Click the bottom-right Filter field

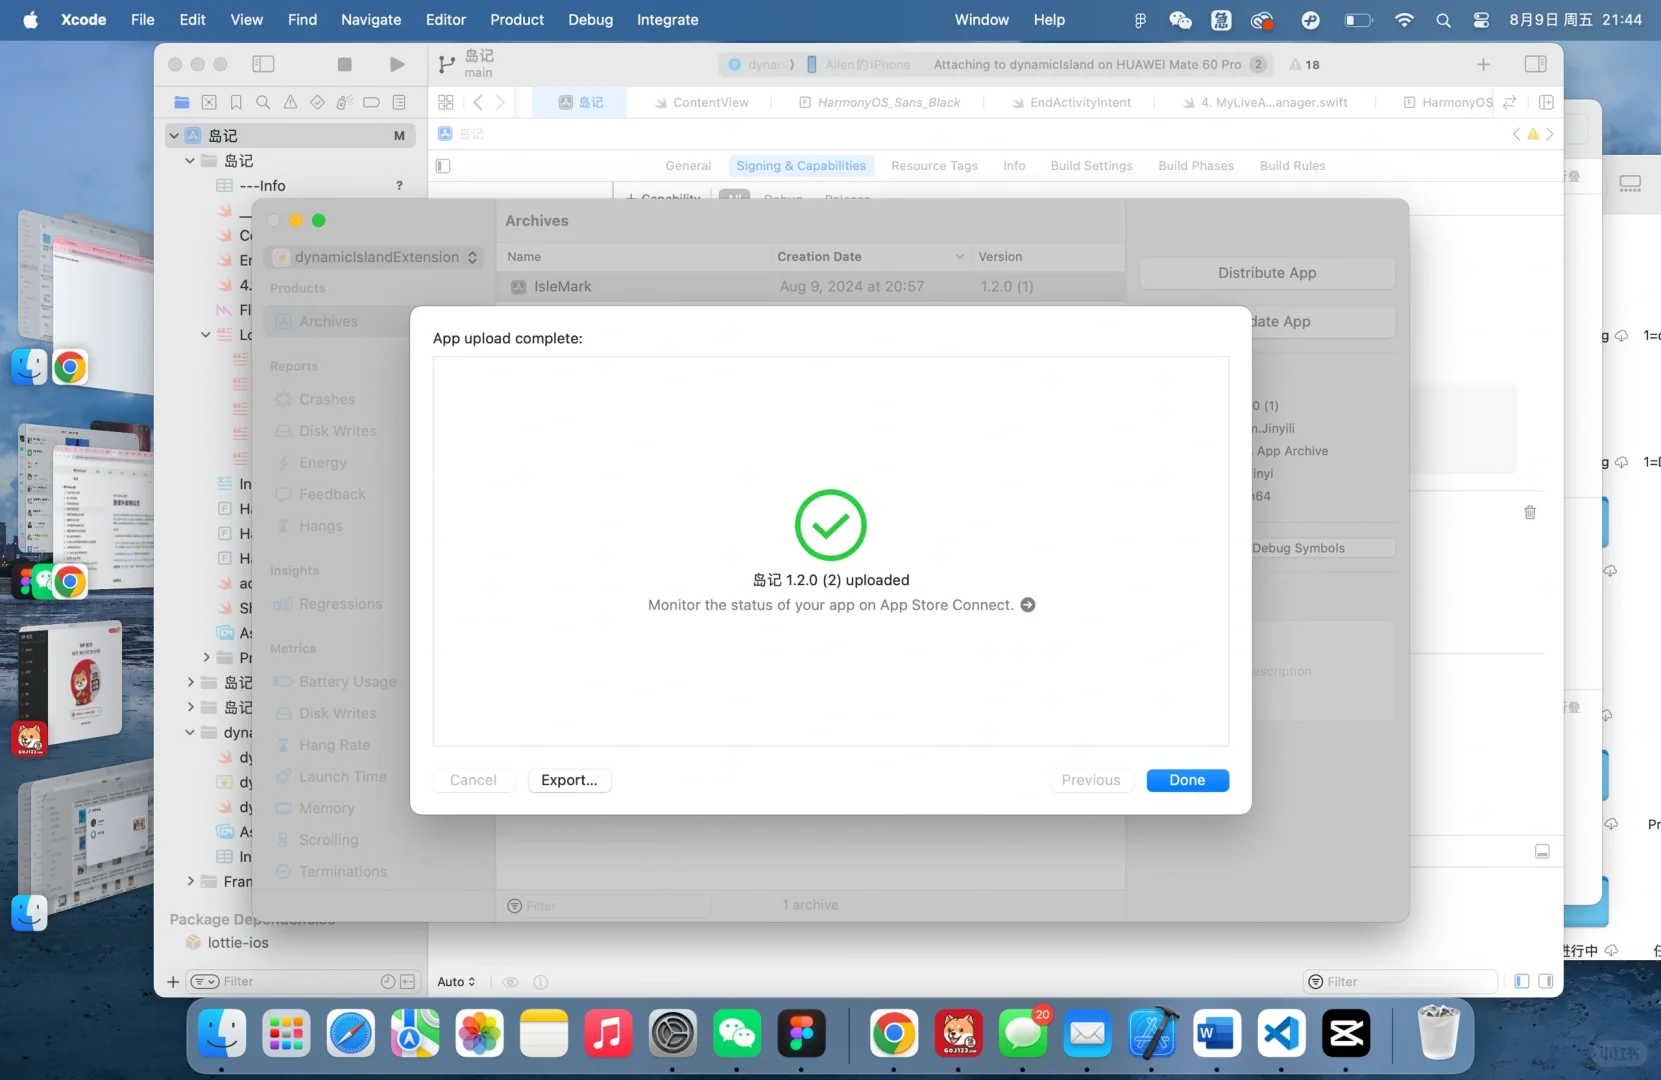point(1400,982)
